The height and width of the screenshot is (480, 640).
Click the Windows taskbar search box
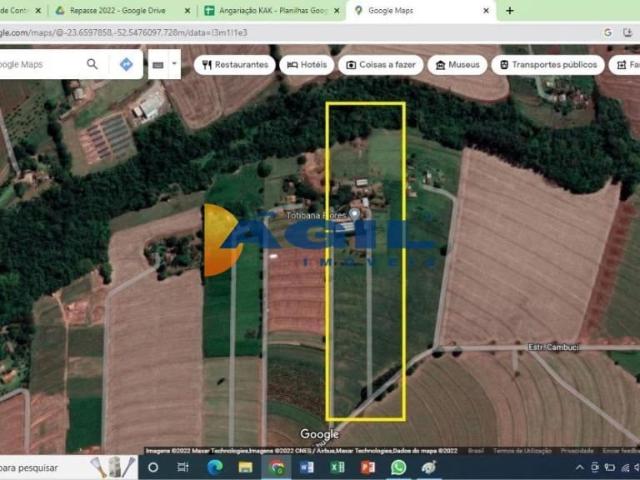(69, 468)
